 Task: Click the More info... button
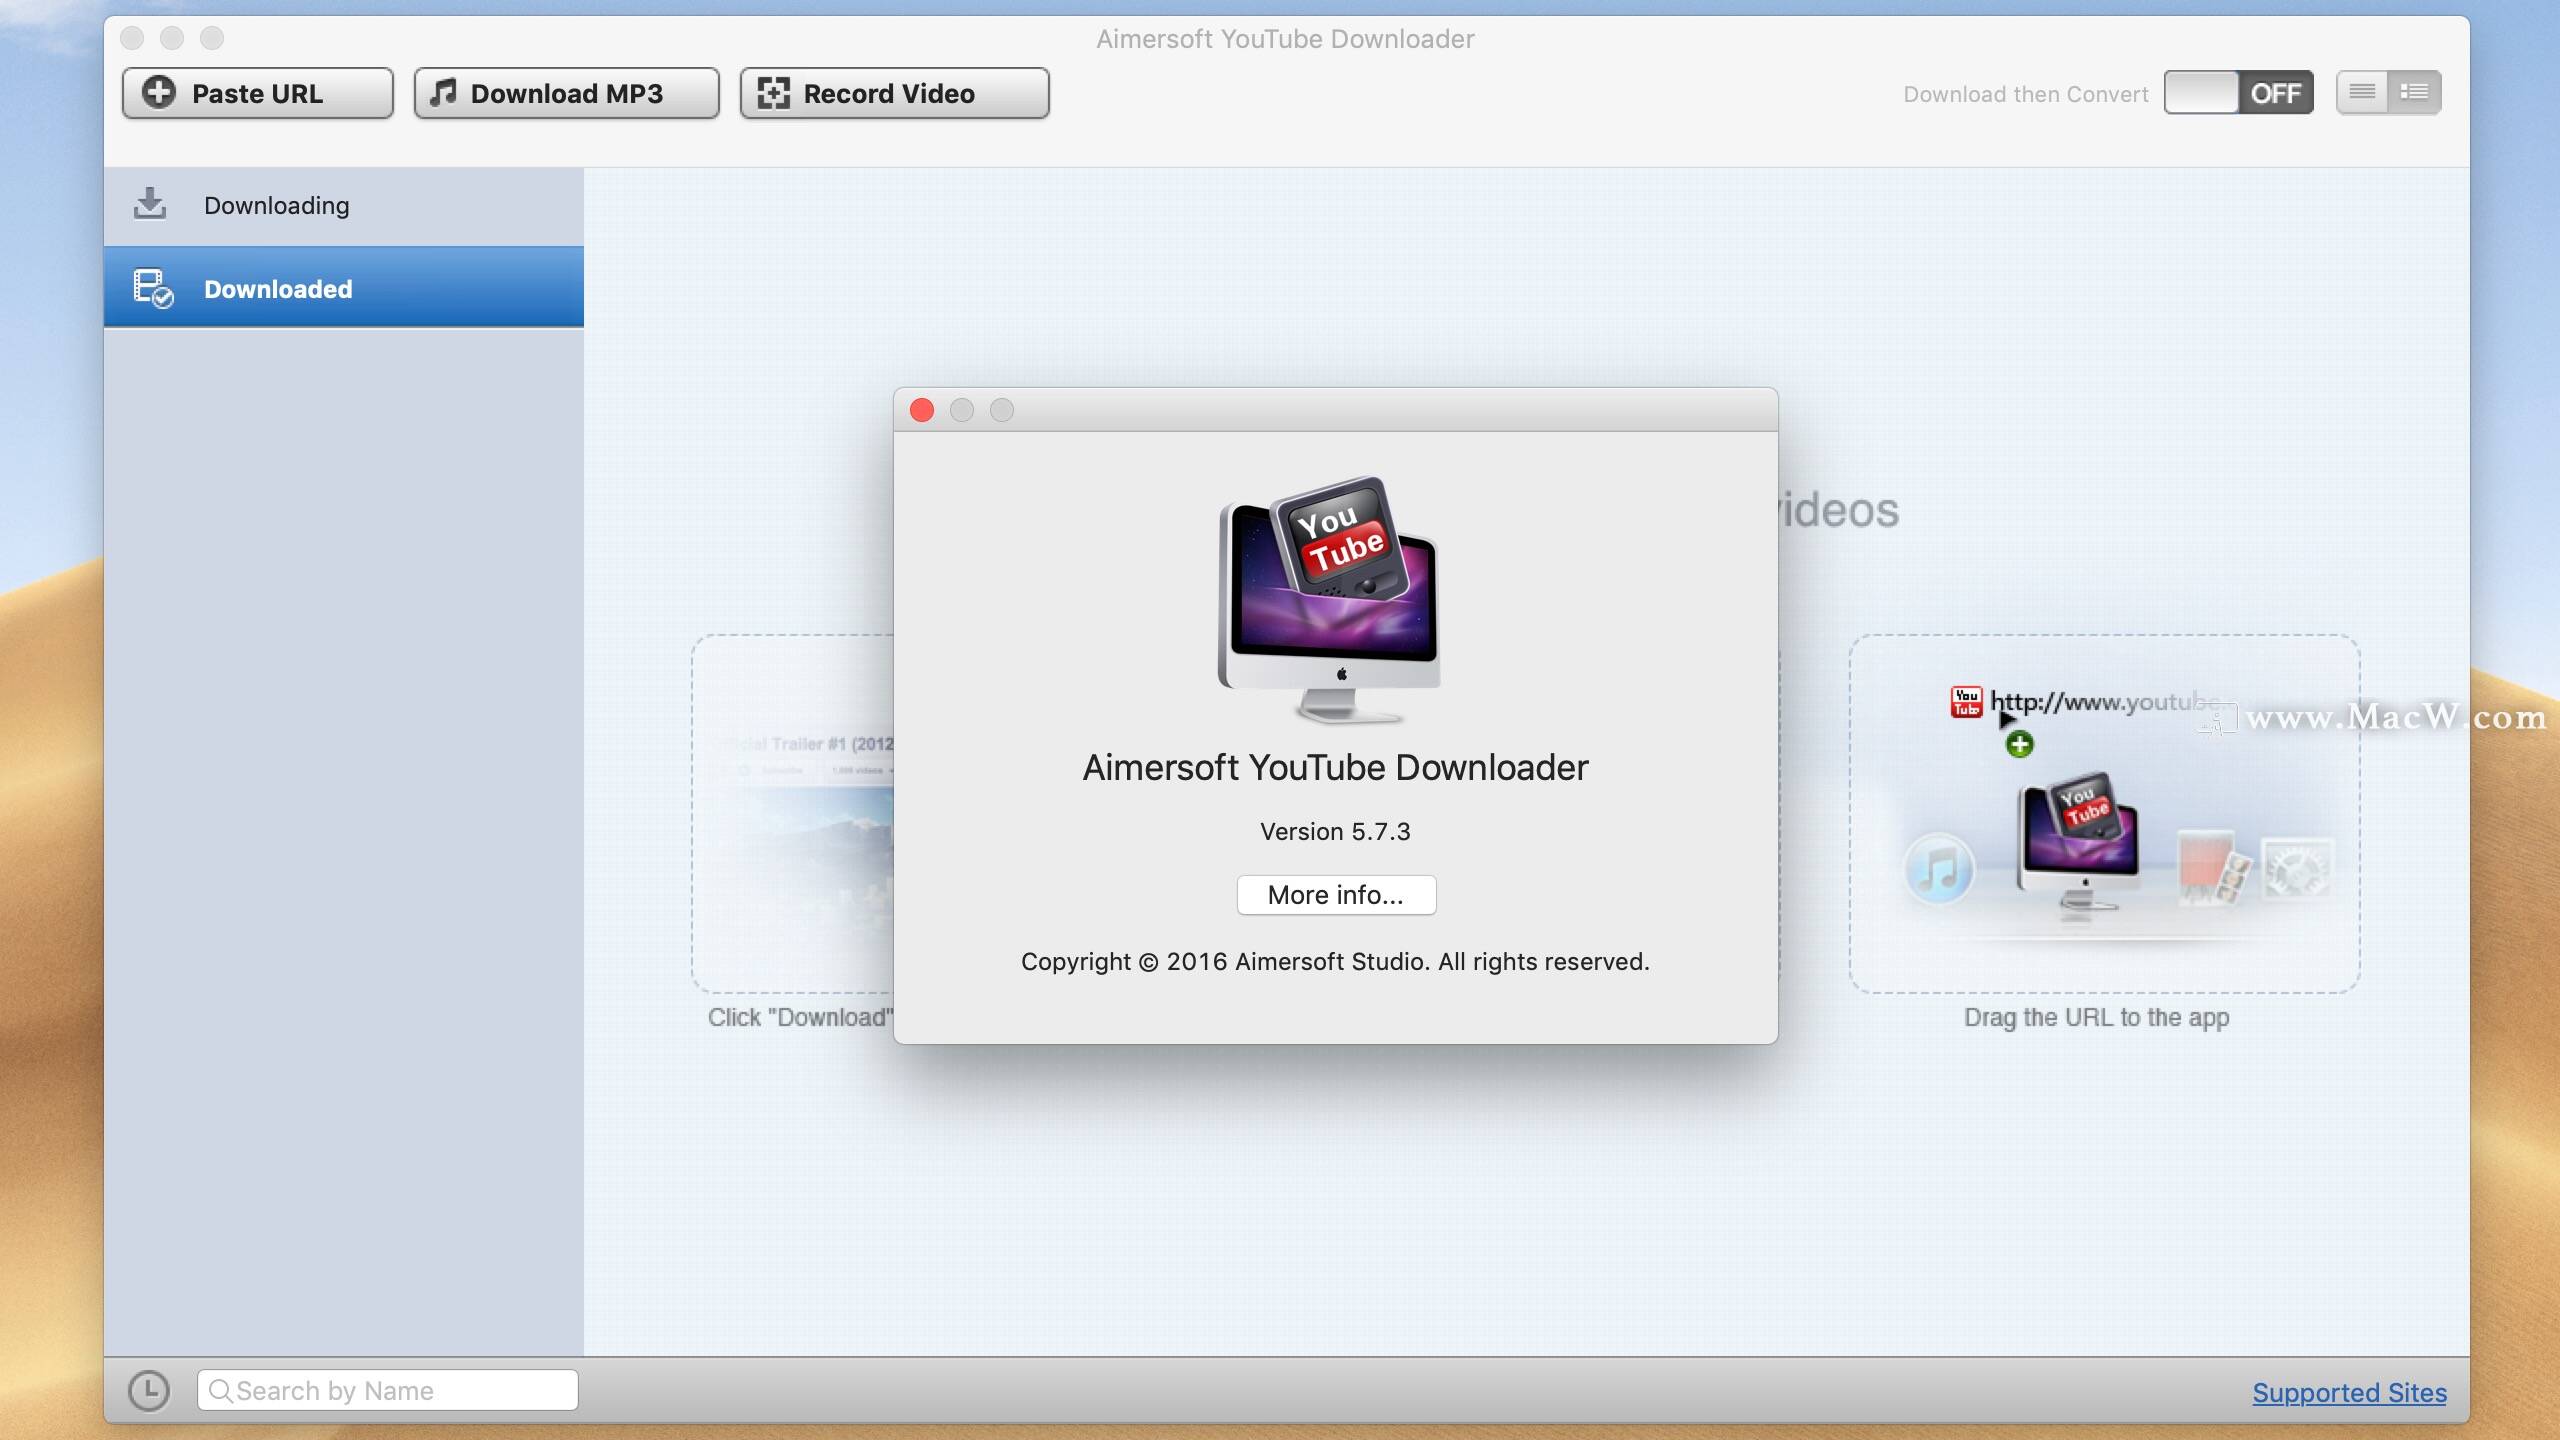click(1336, 895)
